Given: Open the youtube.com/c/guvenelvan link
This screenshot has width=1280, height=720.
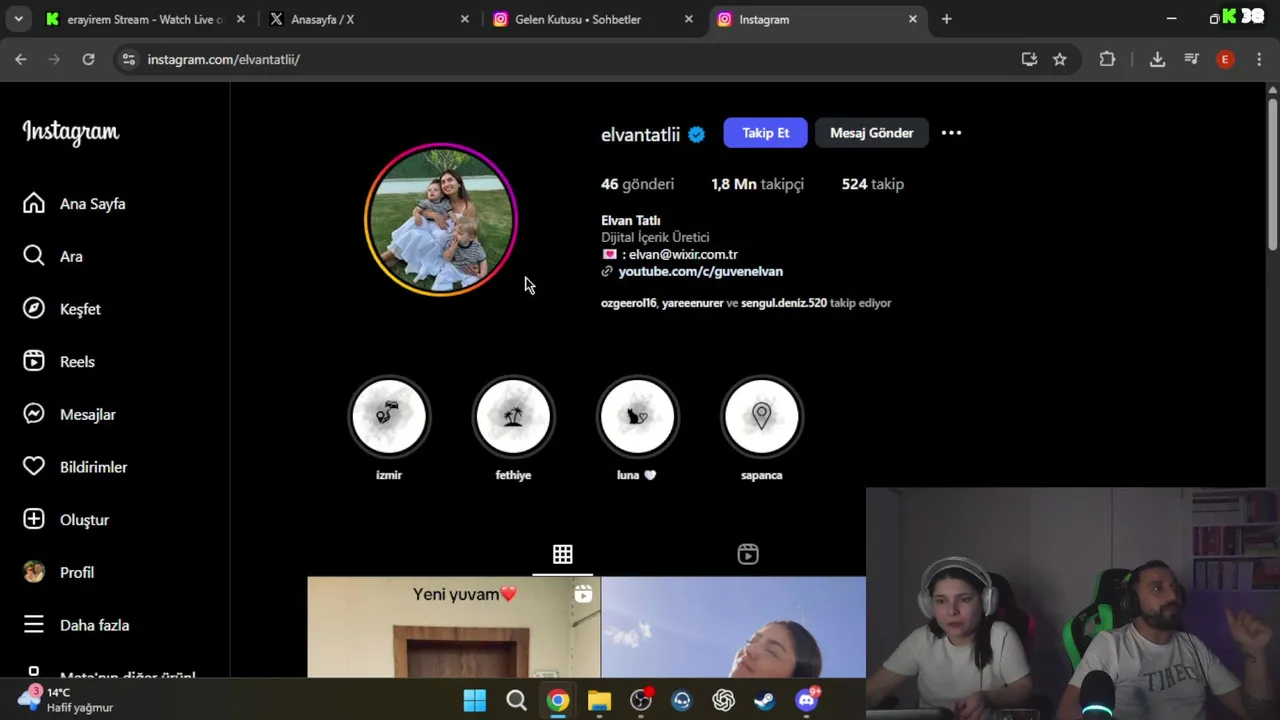Looking at the screenshot, I should pos(700,271).
